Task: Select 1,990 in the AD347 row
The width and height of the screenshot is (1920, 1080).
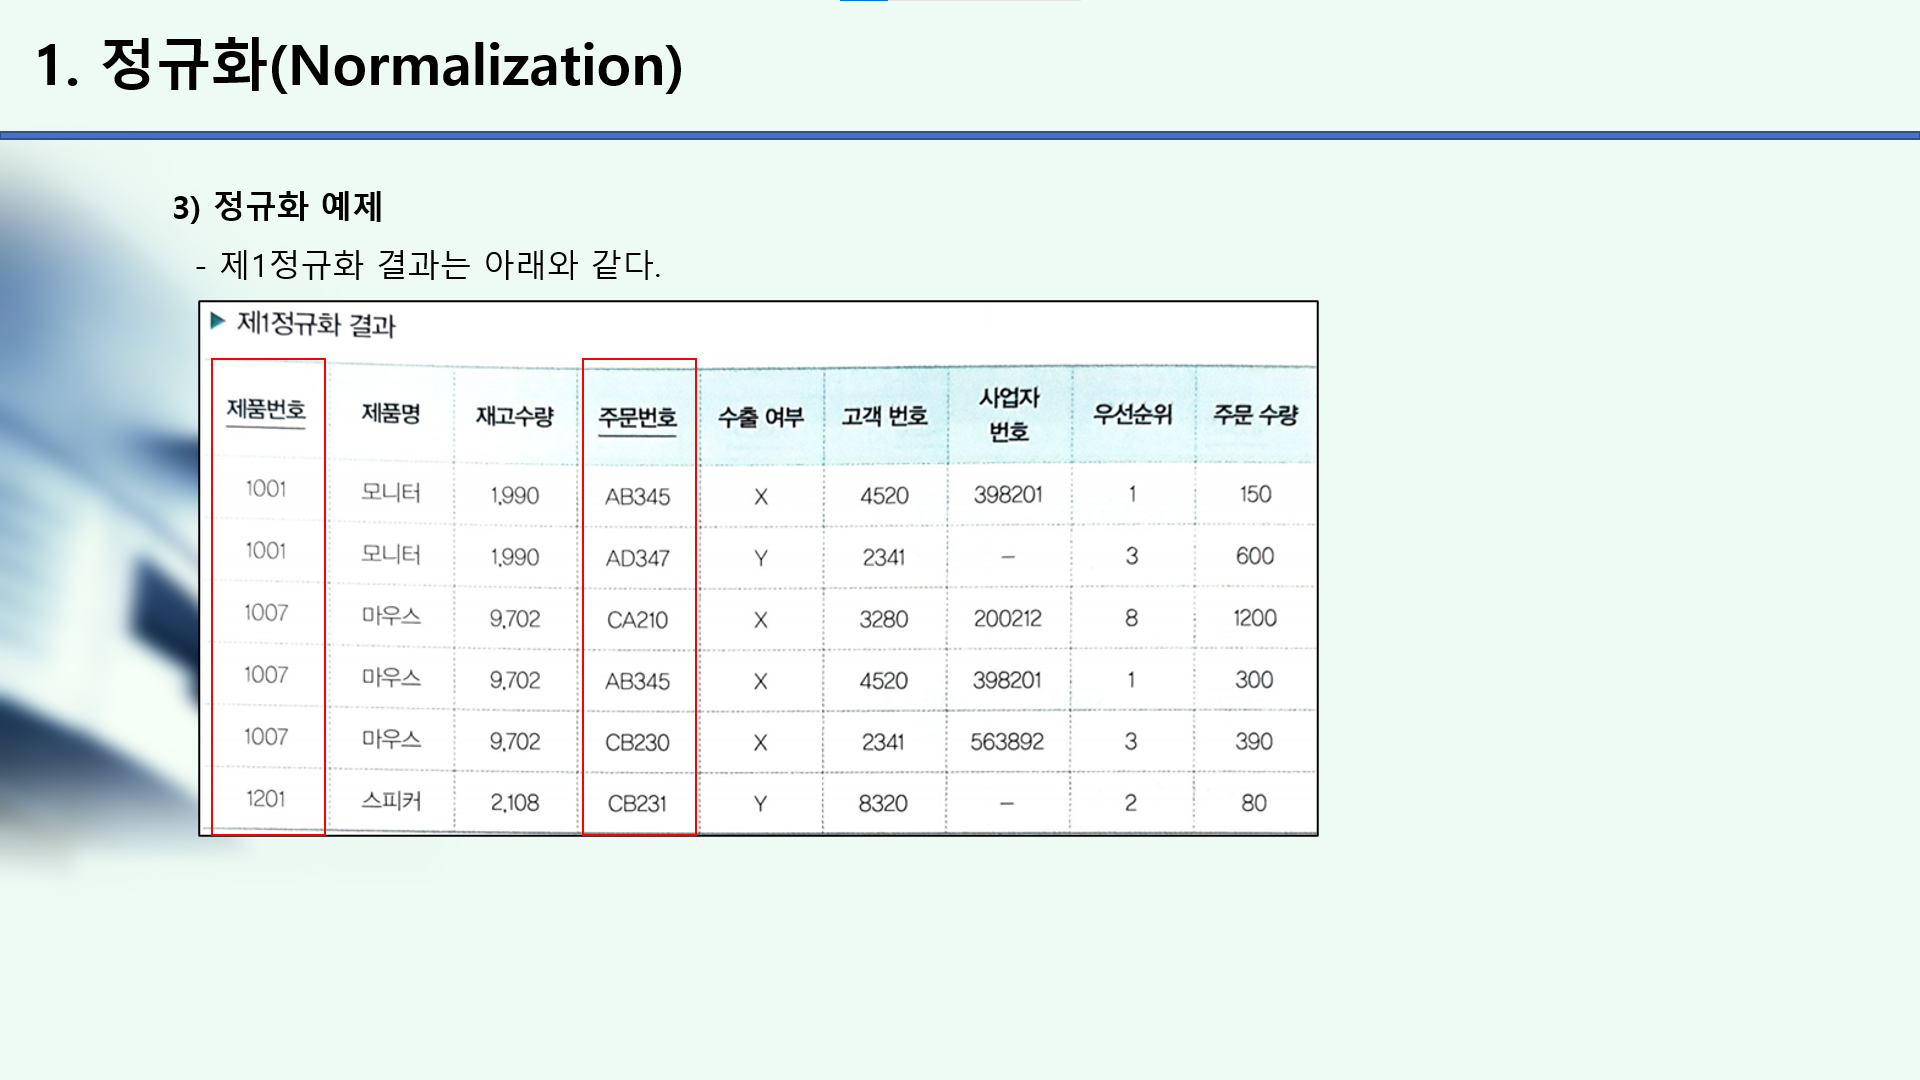Action: (x=514, y=557)
